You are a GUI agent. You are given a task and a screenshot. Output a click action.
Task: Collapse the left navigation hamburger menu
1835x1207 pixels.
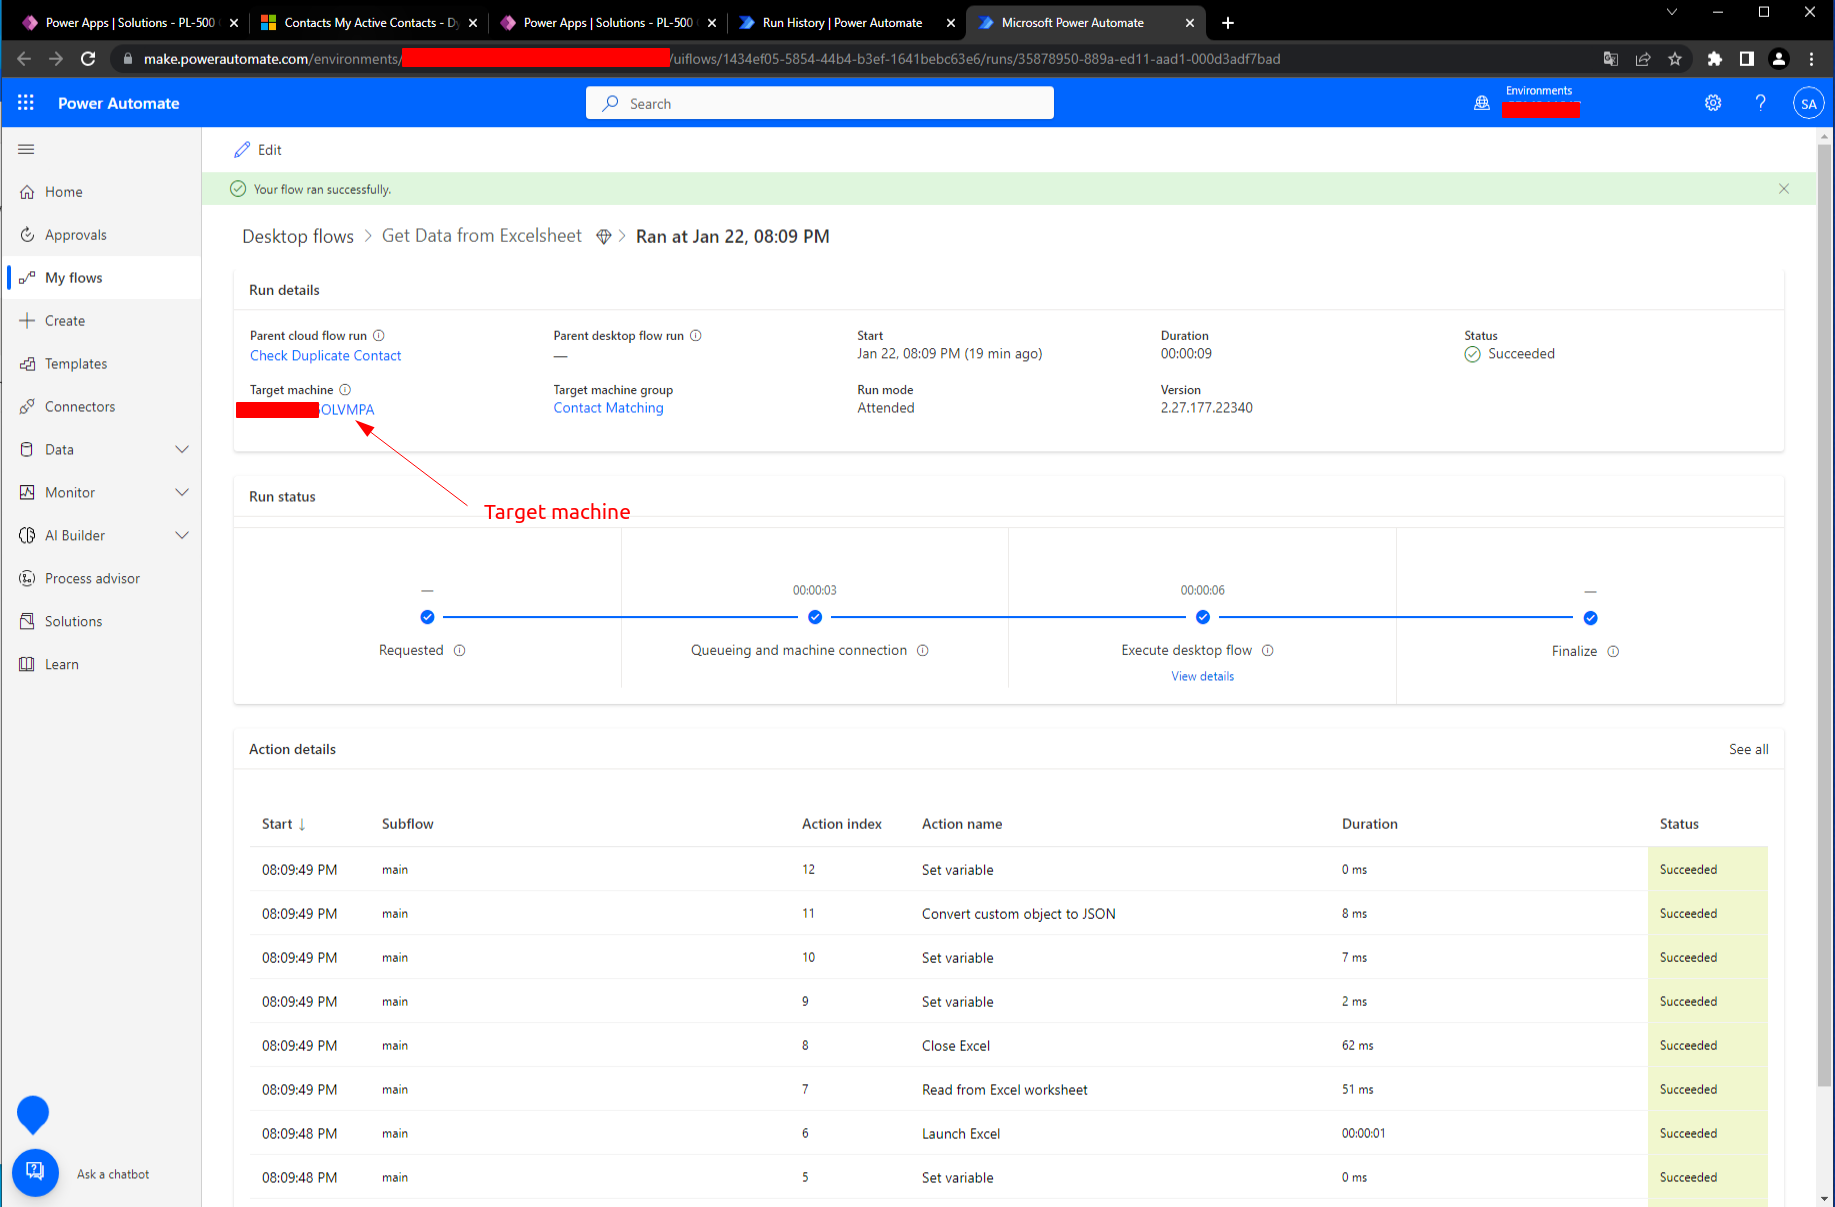coord(26,149)
